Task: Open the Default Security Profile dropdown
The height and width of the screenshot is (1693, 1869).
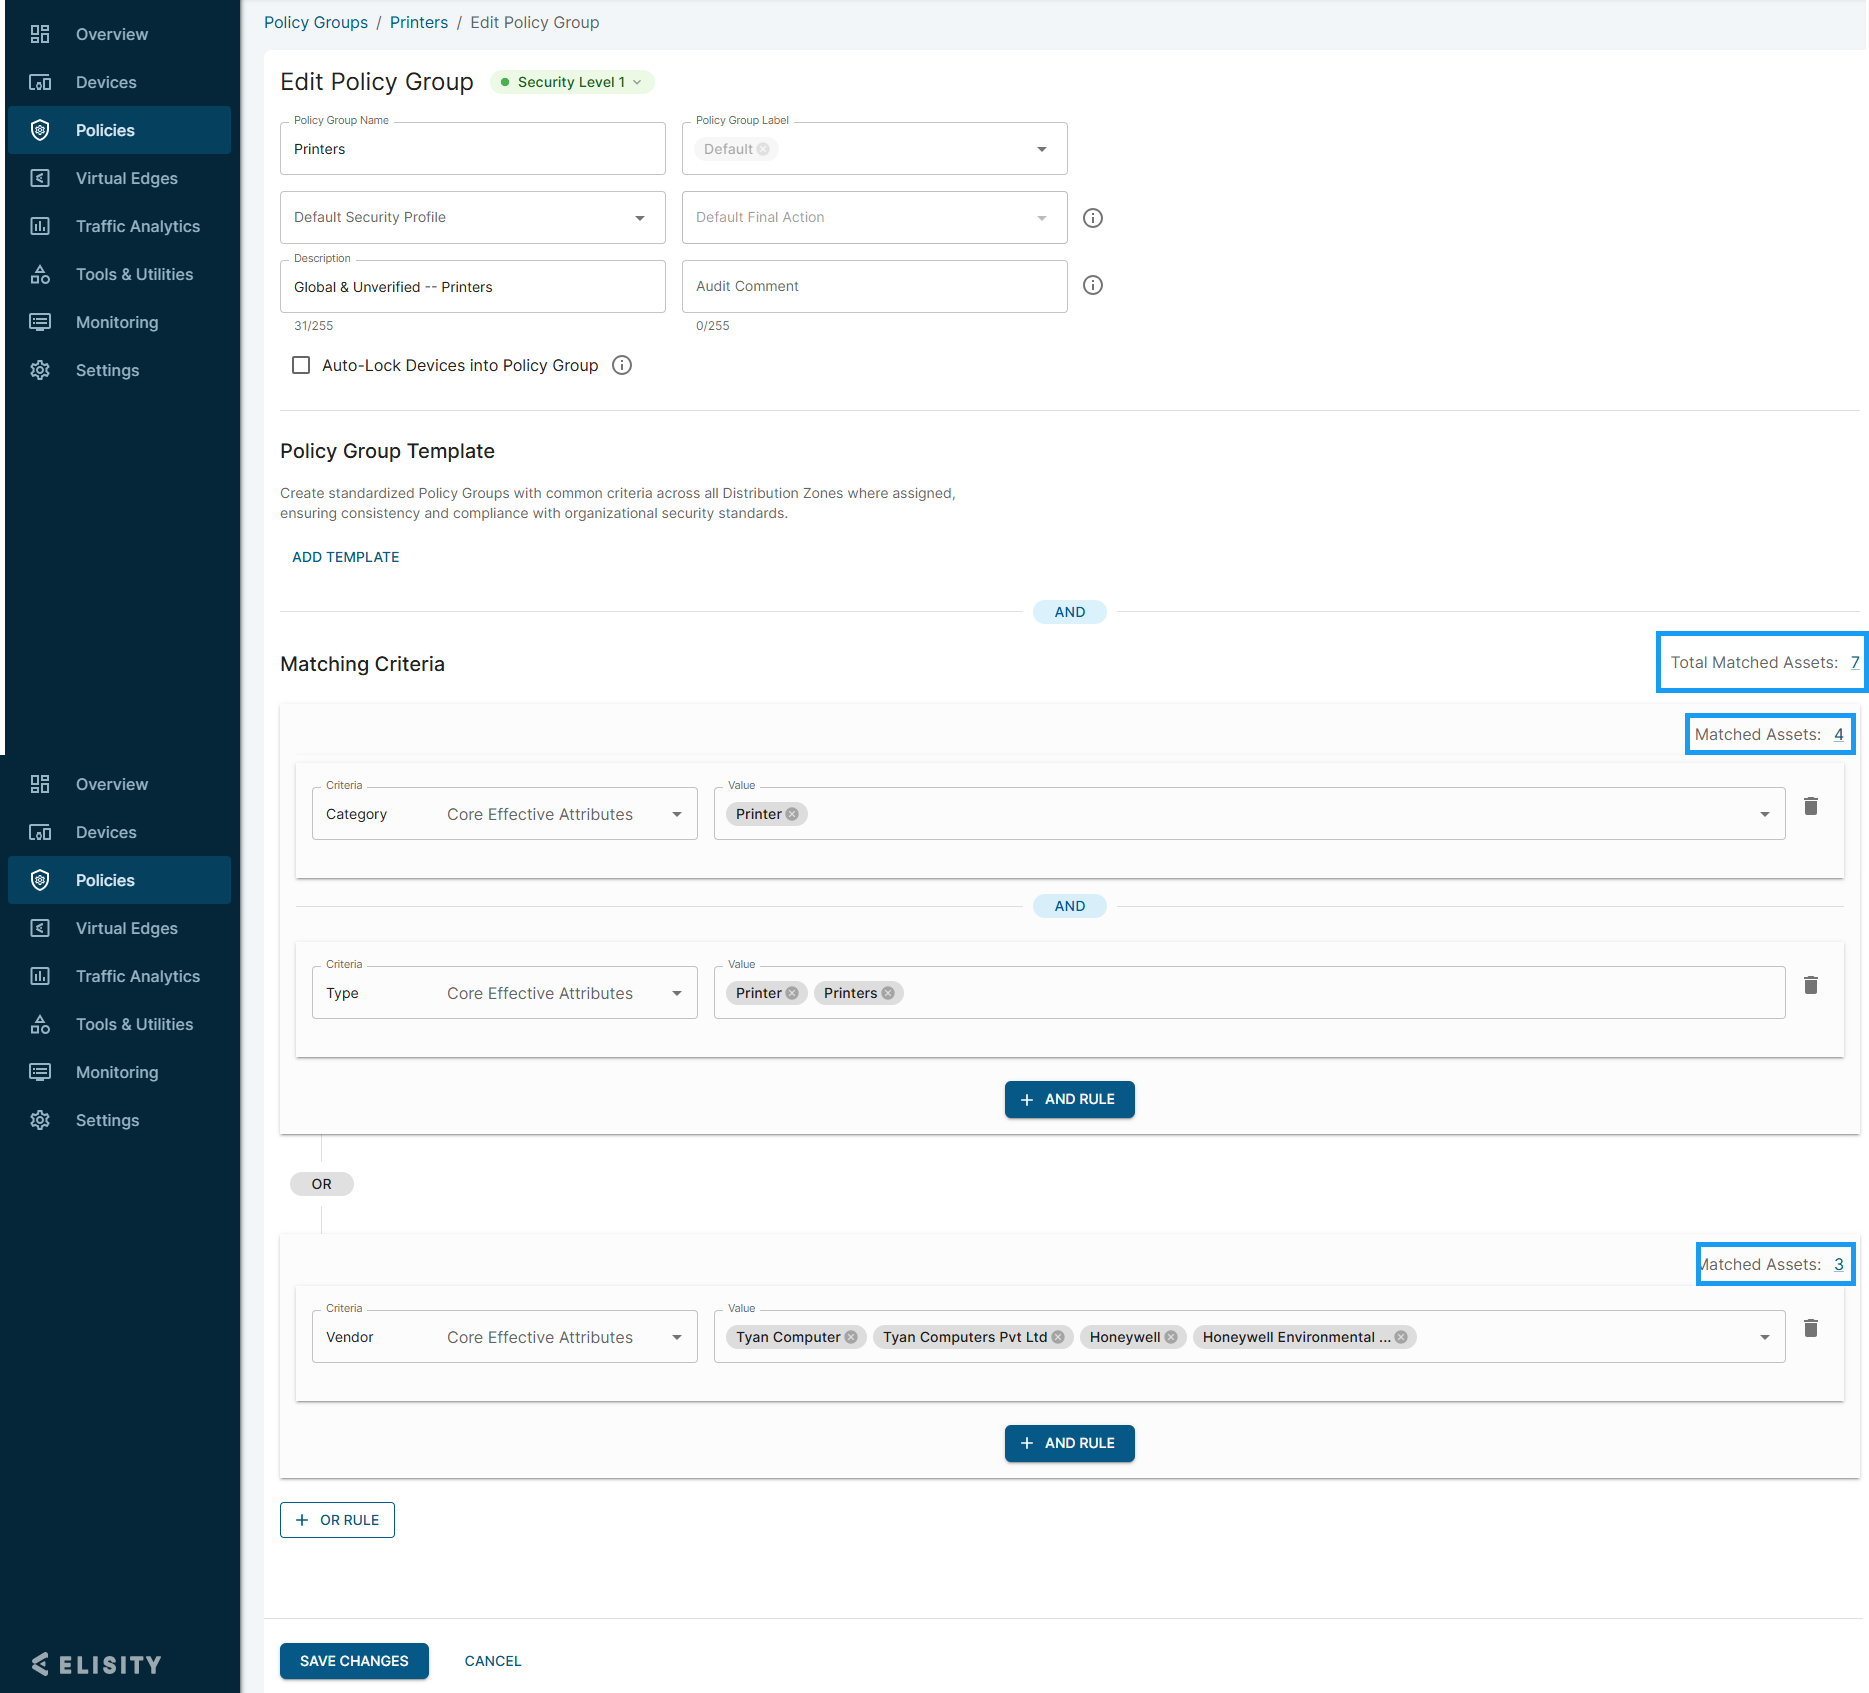Action: [473, 218]
